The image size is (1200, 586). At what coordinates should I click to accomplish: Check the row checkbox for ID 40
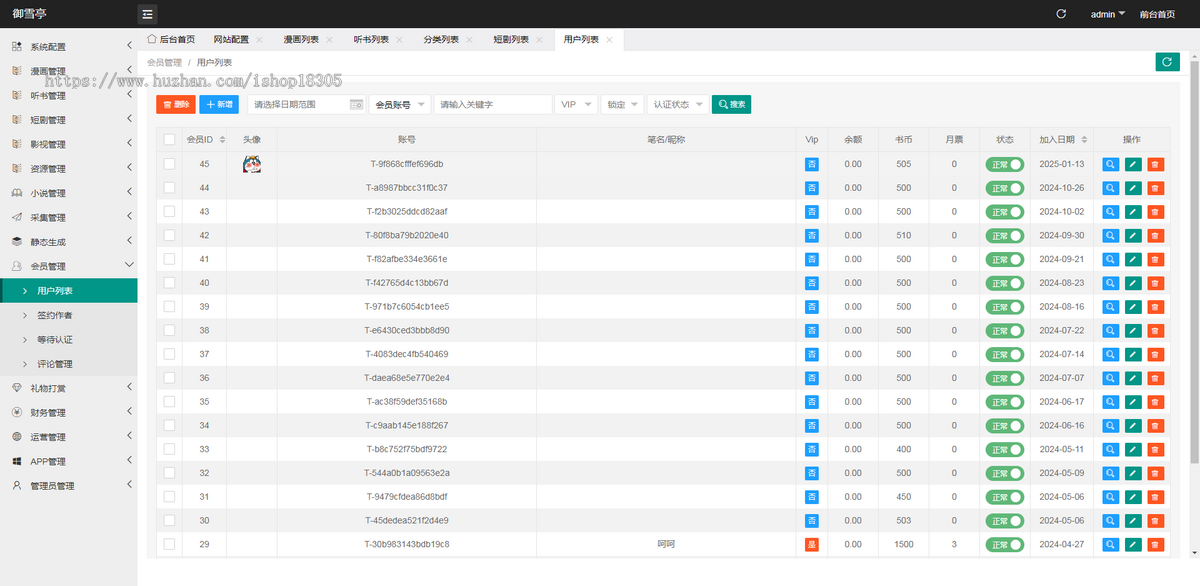(x=169, y=283)
